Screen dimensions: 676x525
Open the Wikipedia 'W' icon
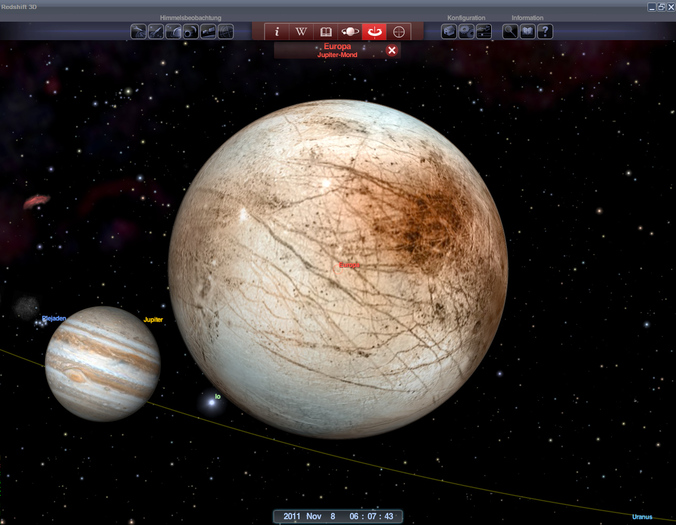pyautogui.click(x=301, y=32)
